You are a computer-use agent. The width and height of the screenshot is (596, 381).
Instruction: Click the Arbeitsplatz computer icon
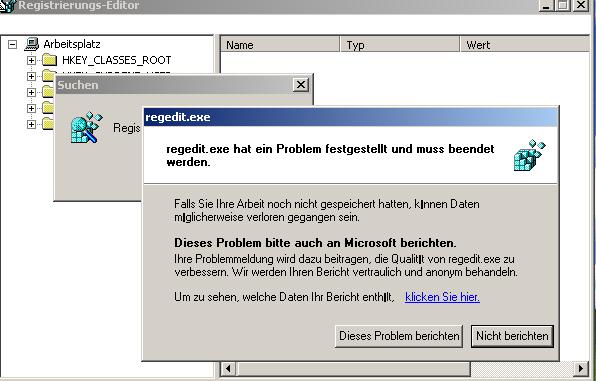pyautogui.click(x=32, y=44)
